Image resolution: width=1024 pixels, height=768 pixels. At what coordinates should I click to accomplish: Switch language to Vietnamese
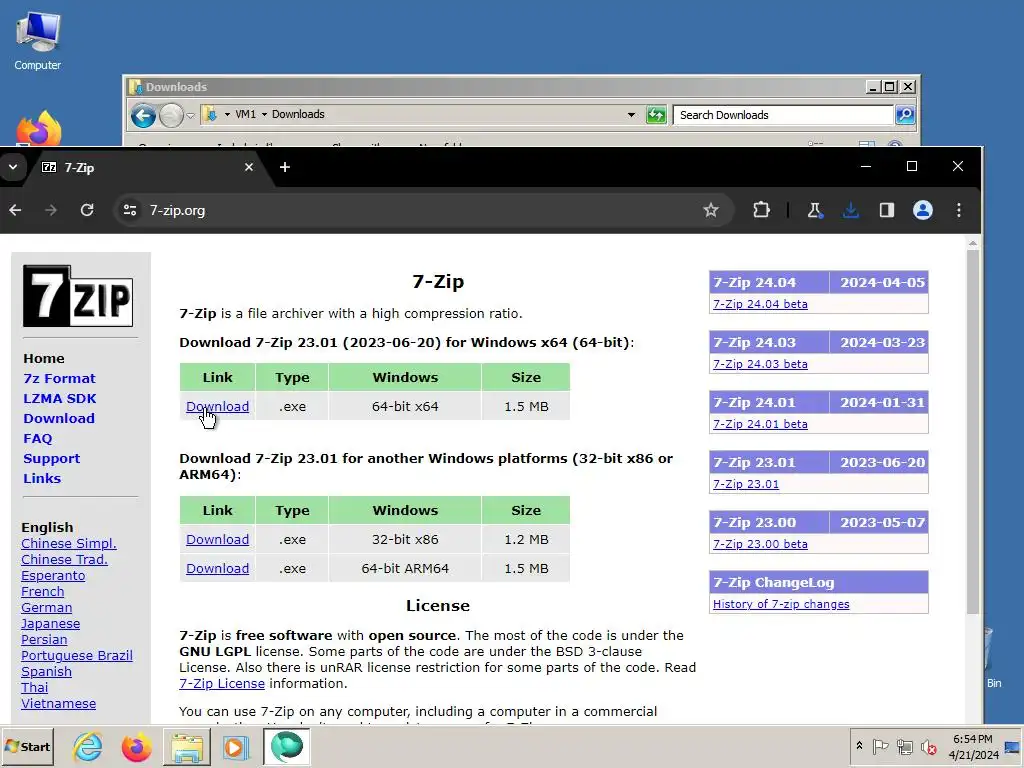tap(58, 703)
